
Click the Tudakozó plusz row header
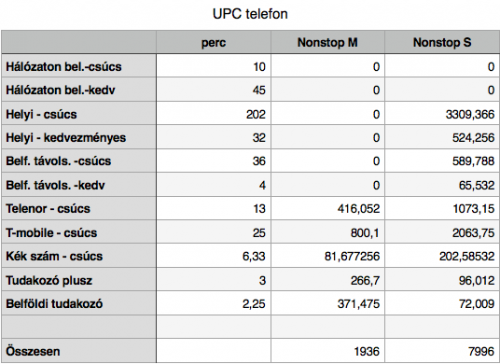point(79,280)
